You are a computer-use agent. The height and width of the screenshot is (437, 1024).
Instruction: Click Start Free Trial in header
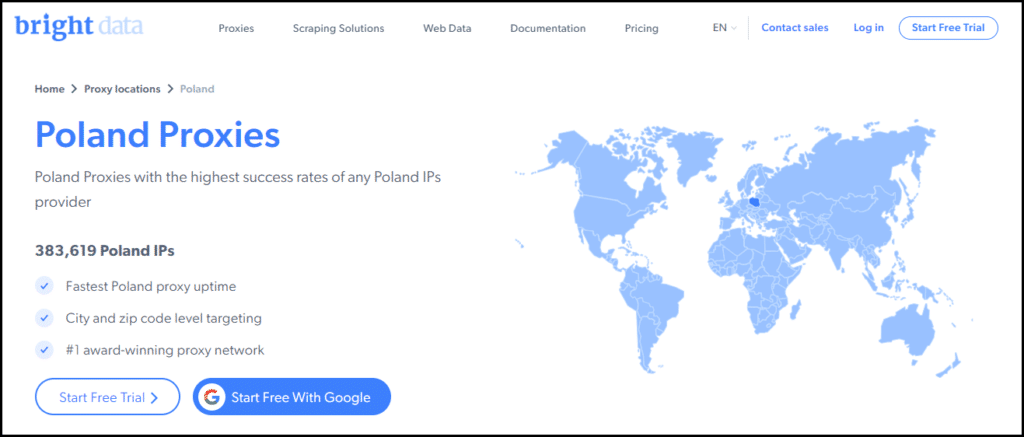point(948,27)
